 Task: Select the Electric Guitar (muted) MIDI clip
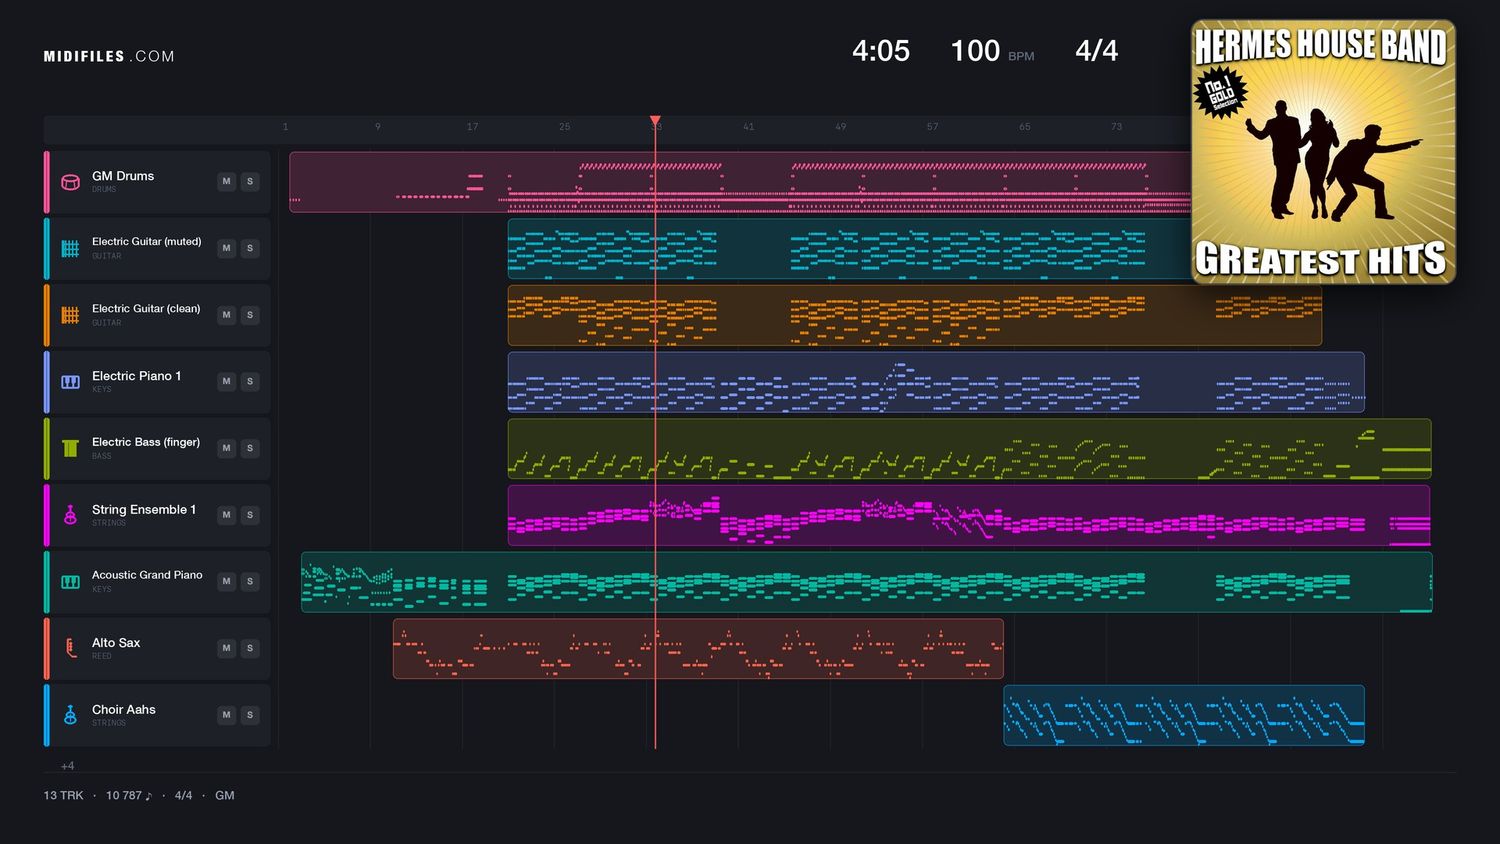point(849,249)
